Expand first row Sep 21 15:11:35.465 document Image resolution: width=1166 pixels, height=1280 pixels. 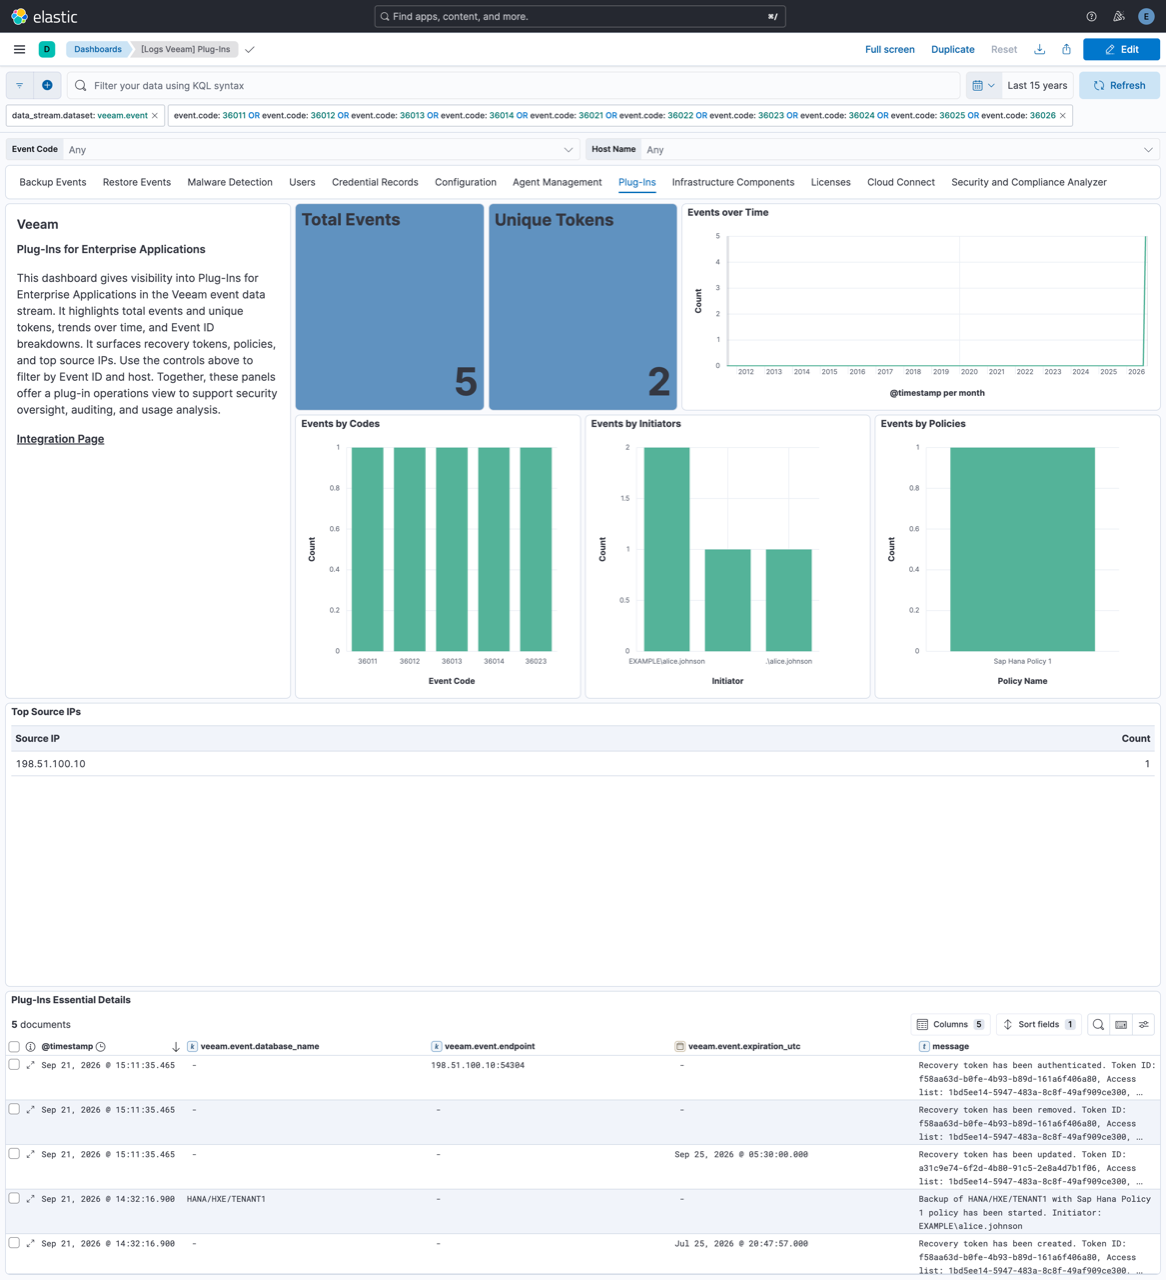coord(30,1066)
